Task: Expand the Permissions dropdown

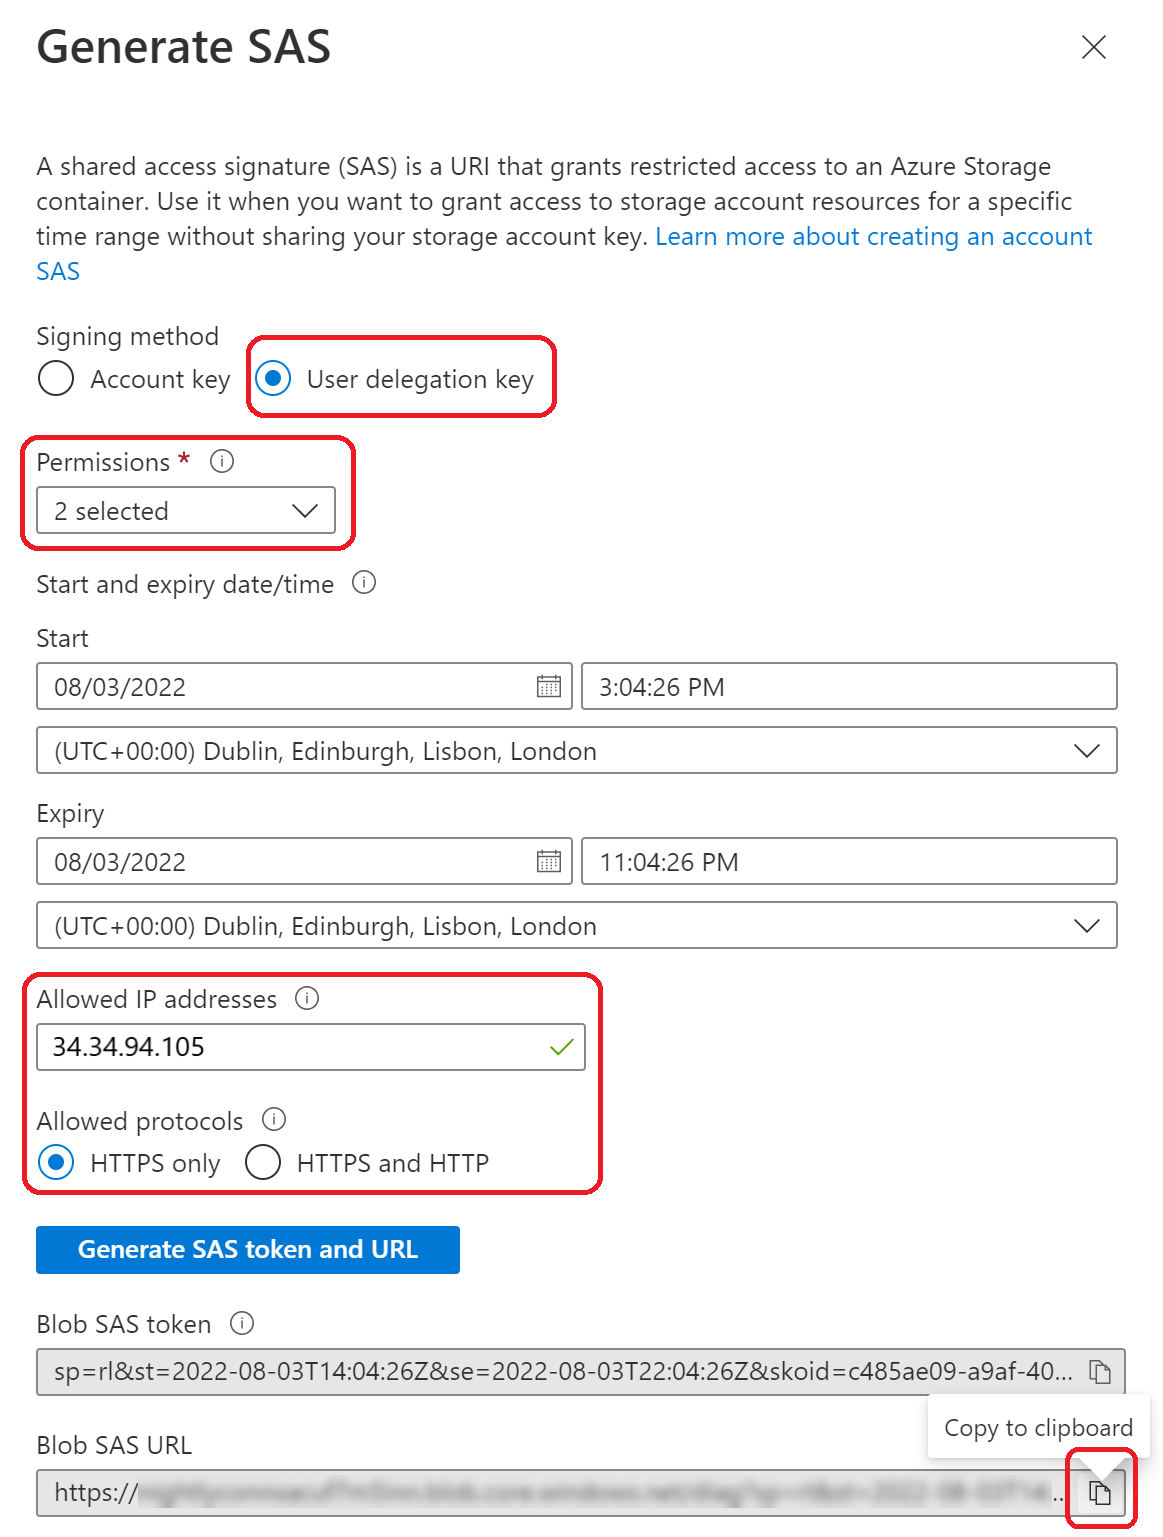Action: coord(186,511)
